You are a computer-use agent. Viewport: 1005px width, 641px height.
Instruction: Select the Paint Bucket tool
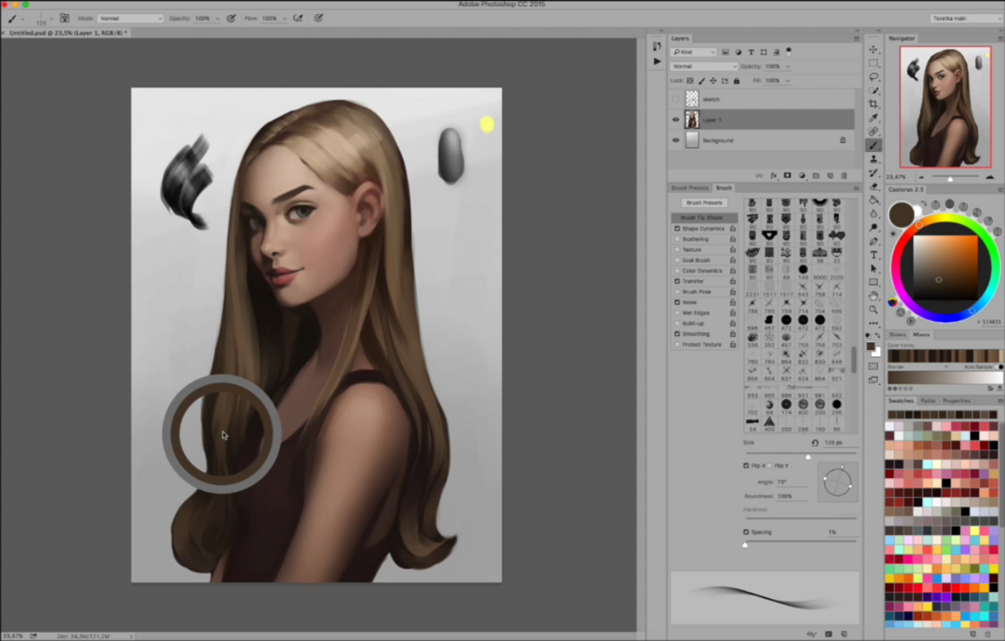click(874, 200)
